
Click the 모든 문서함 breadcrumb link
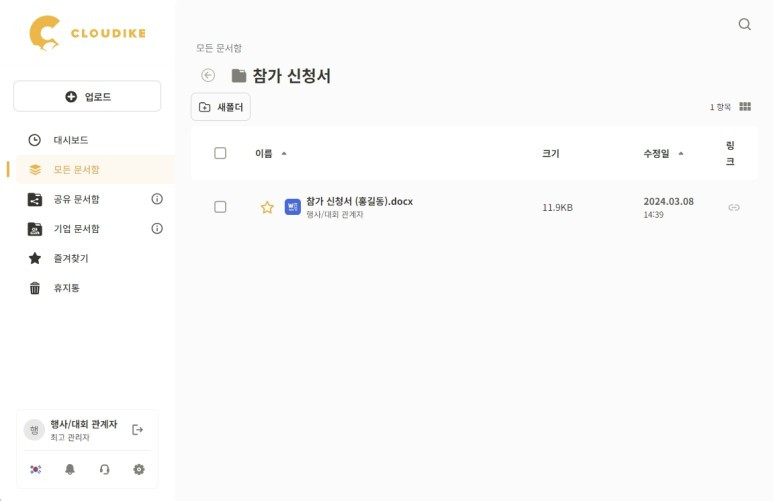tap(219, 48)
